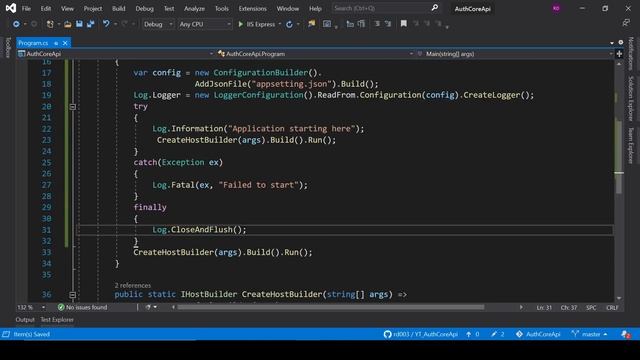Viewport: 640px width, 360px height.
Task: Open the Live Share feedback icon
Action: point(626,23)
